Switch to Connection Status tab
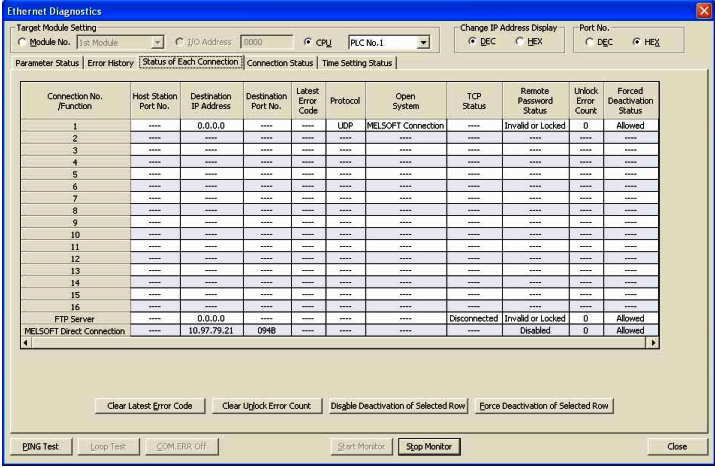 coord(281,63)
